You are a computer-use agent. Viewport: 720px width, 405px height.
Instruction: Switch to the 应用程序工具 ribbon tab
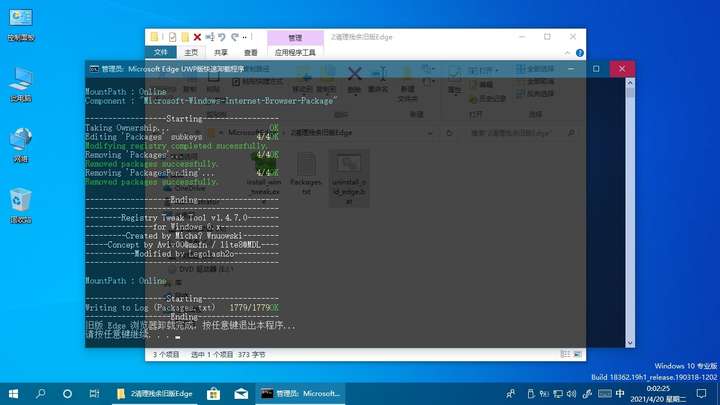[295, 52]
